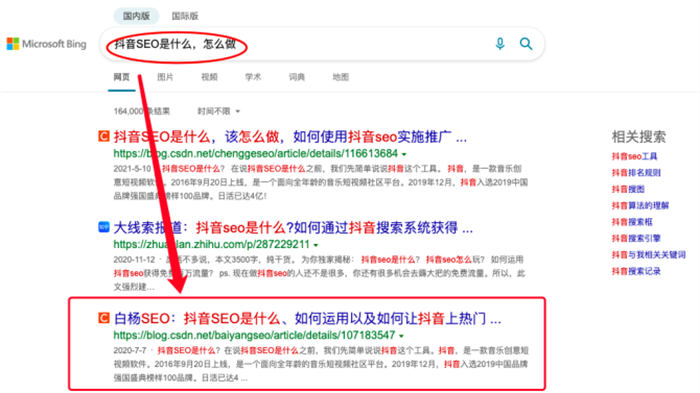Open related search 抖音seo工具

(634, 156)
